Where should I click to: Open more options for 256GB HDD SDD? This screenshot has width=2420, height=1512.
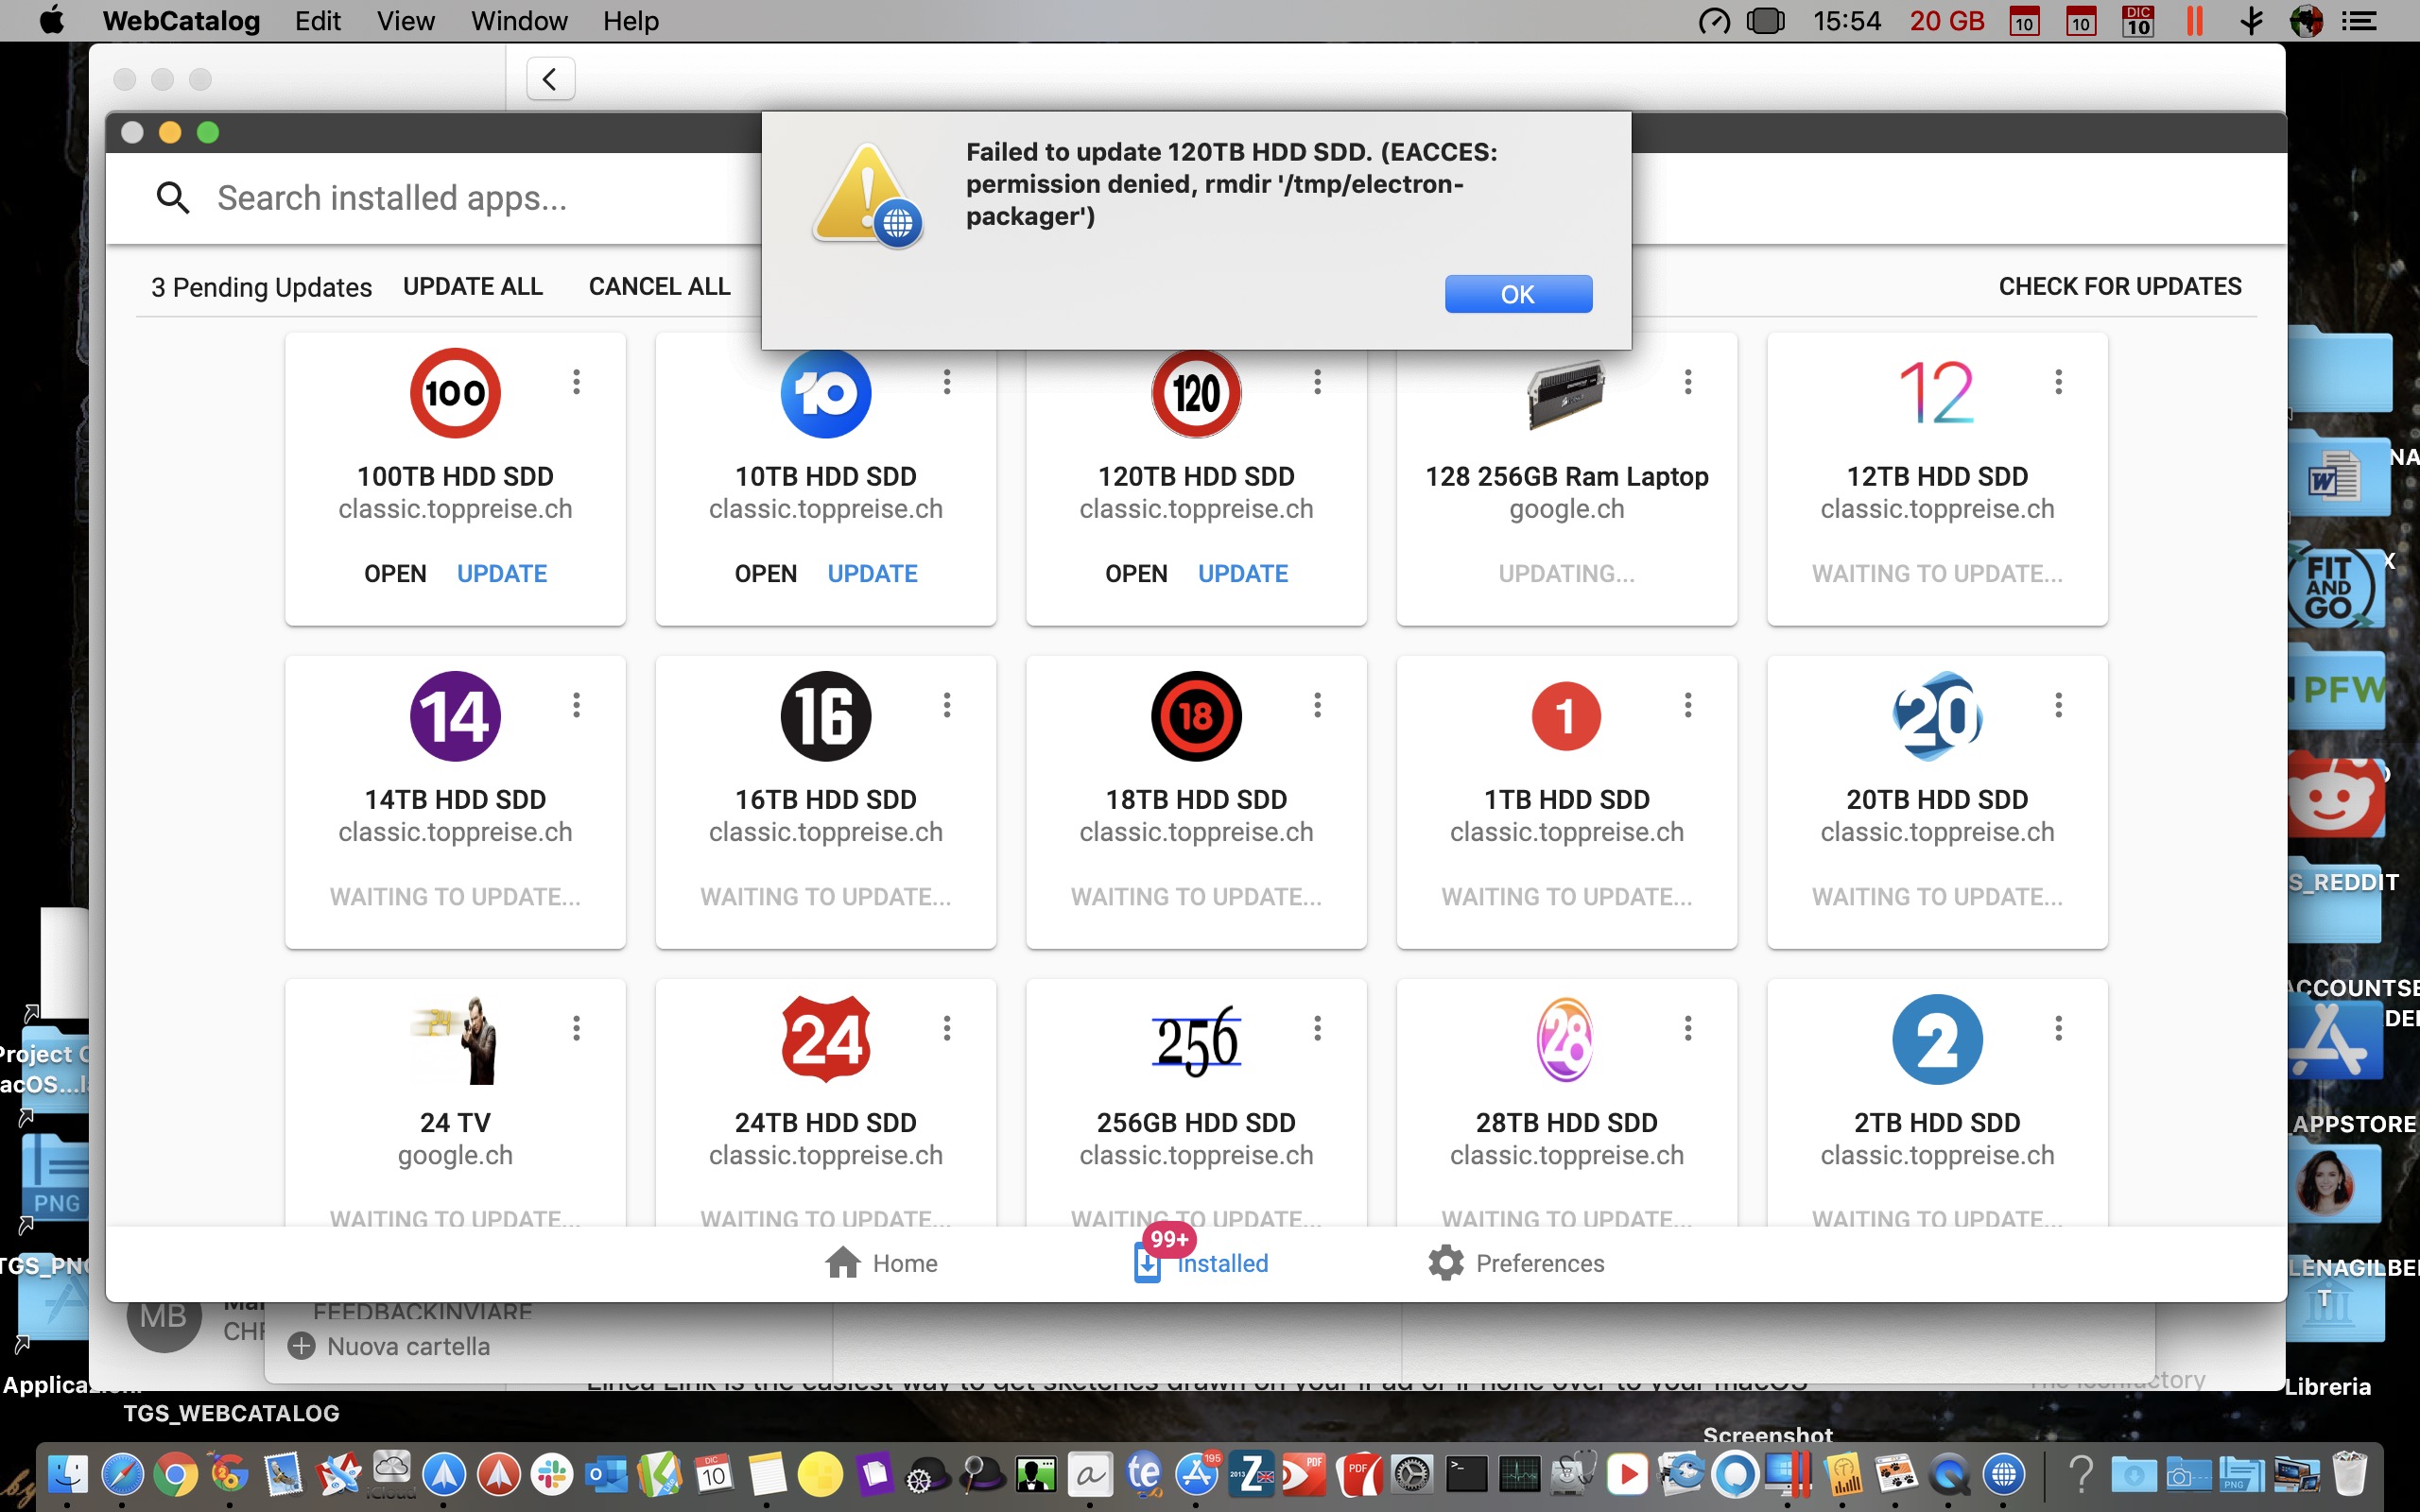tap(1317, 1028)
